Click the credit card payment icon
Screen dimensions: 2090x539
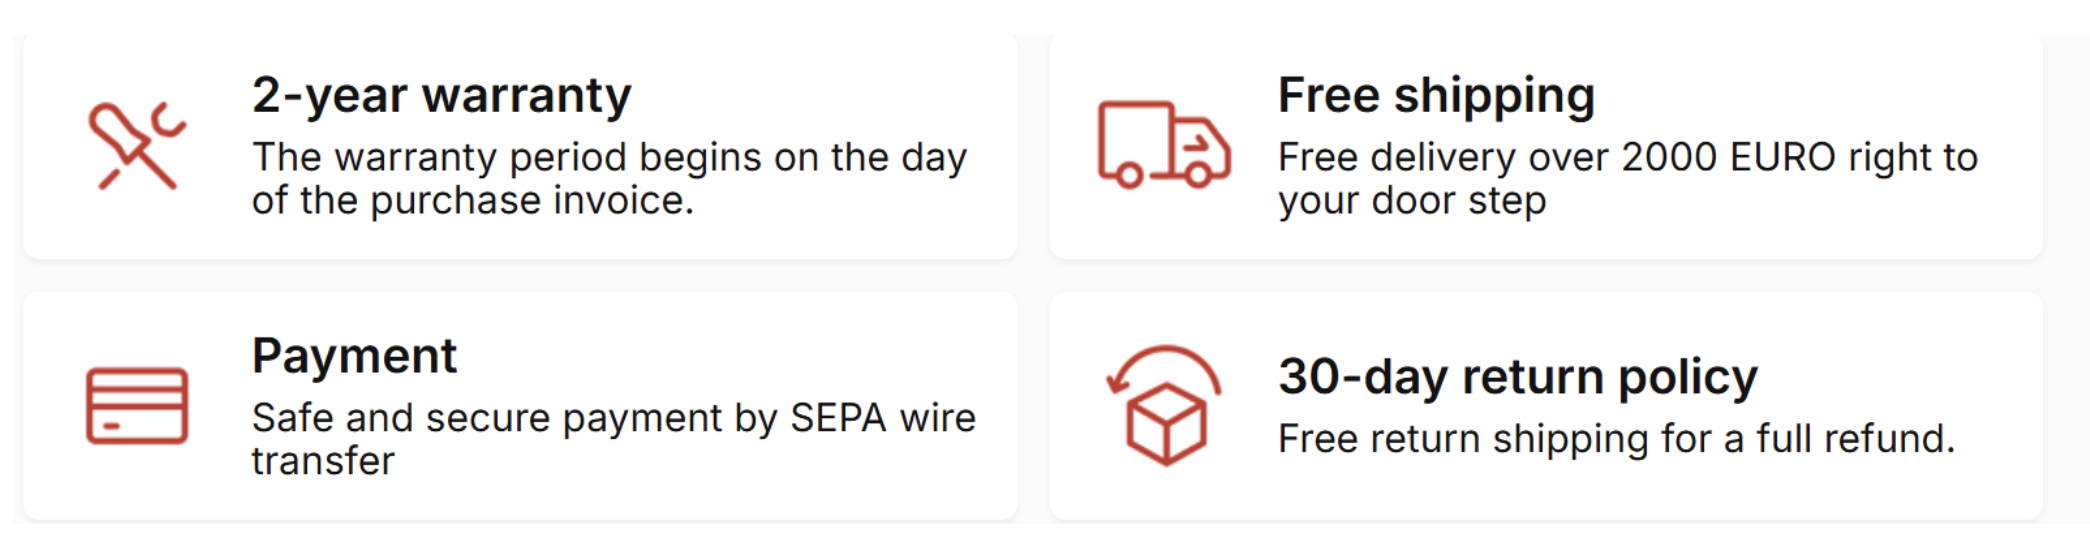[137, 406]
